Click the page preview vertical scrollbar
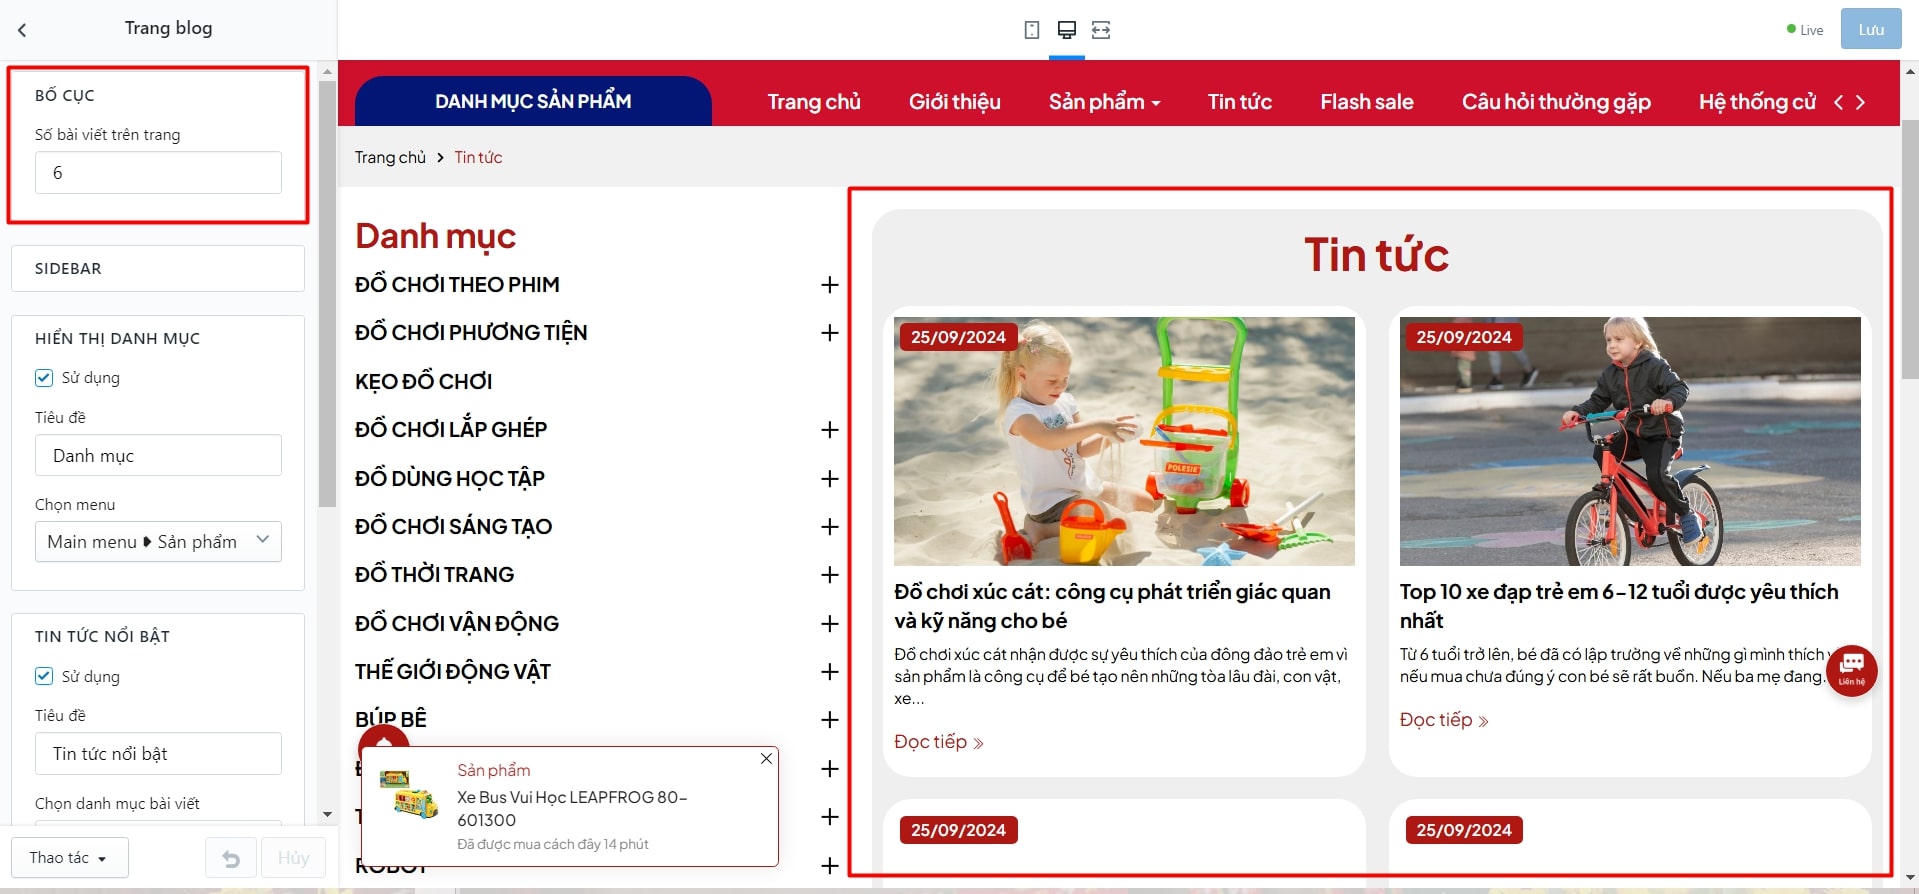 click(1910, 250)
